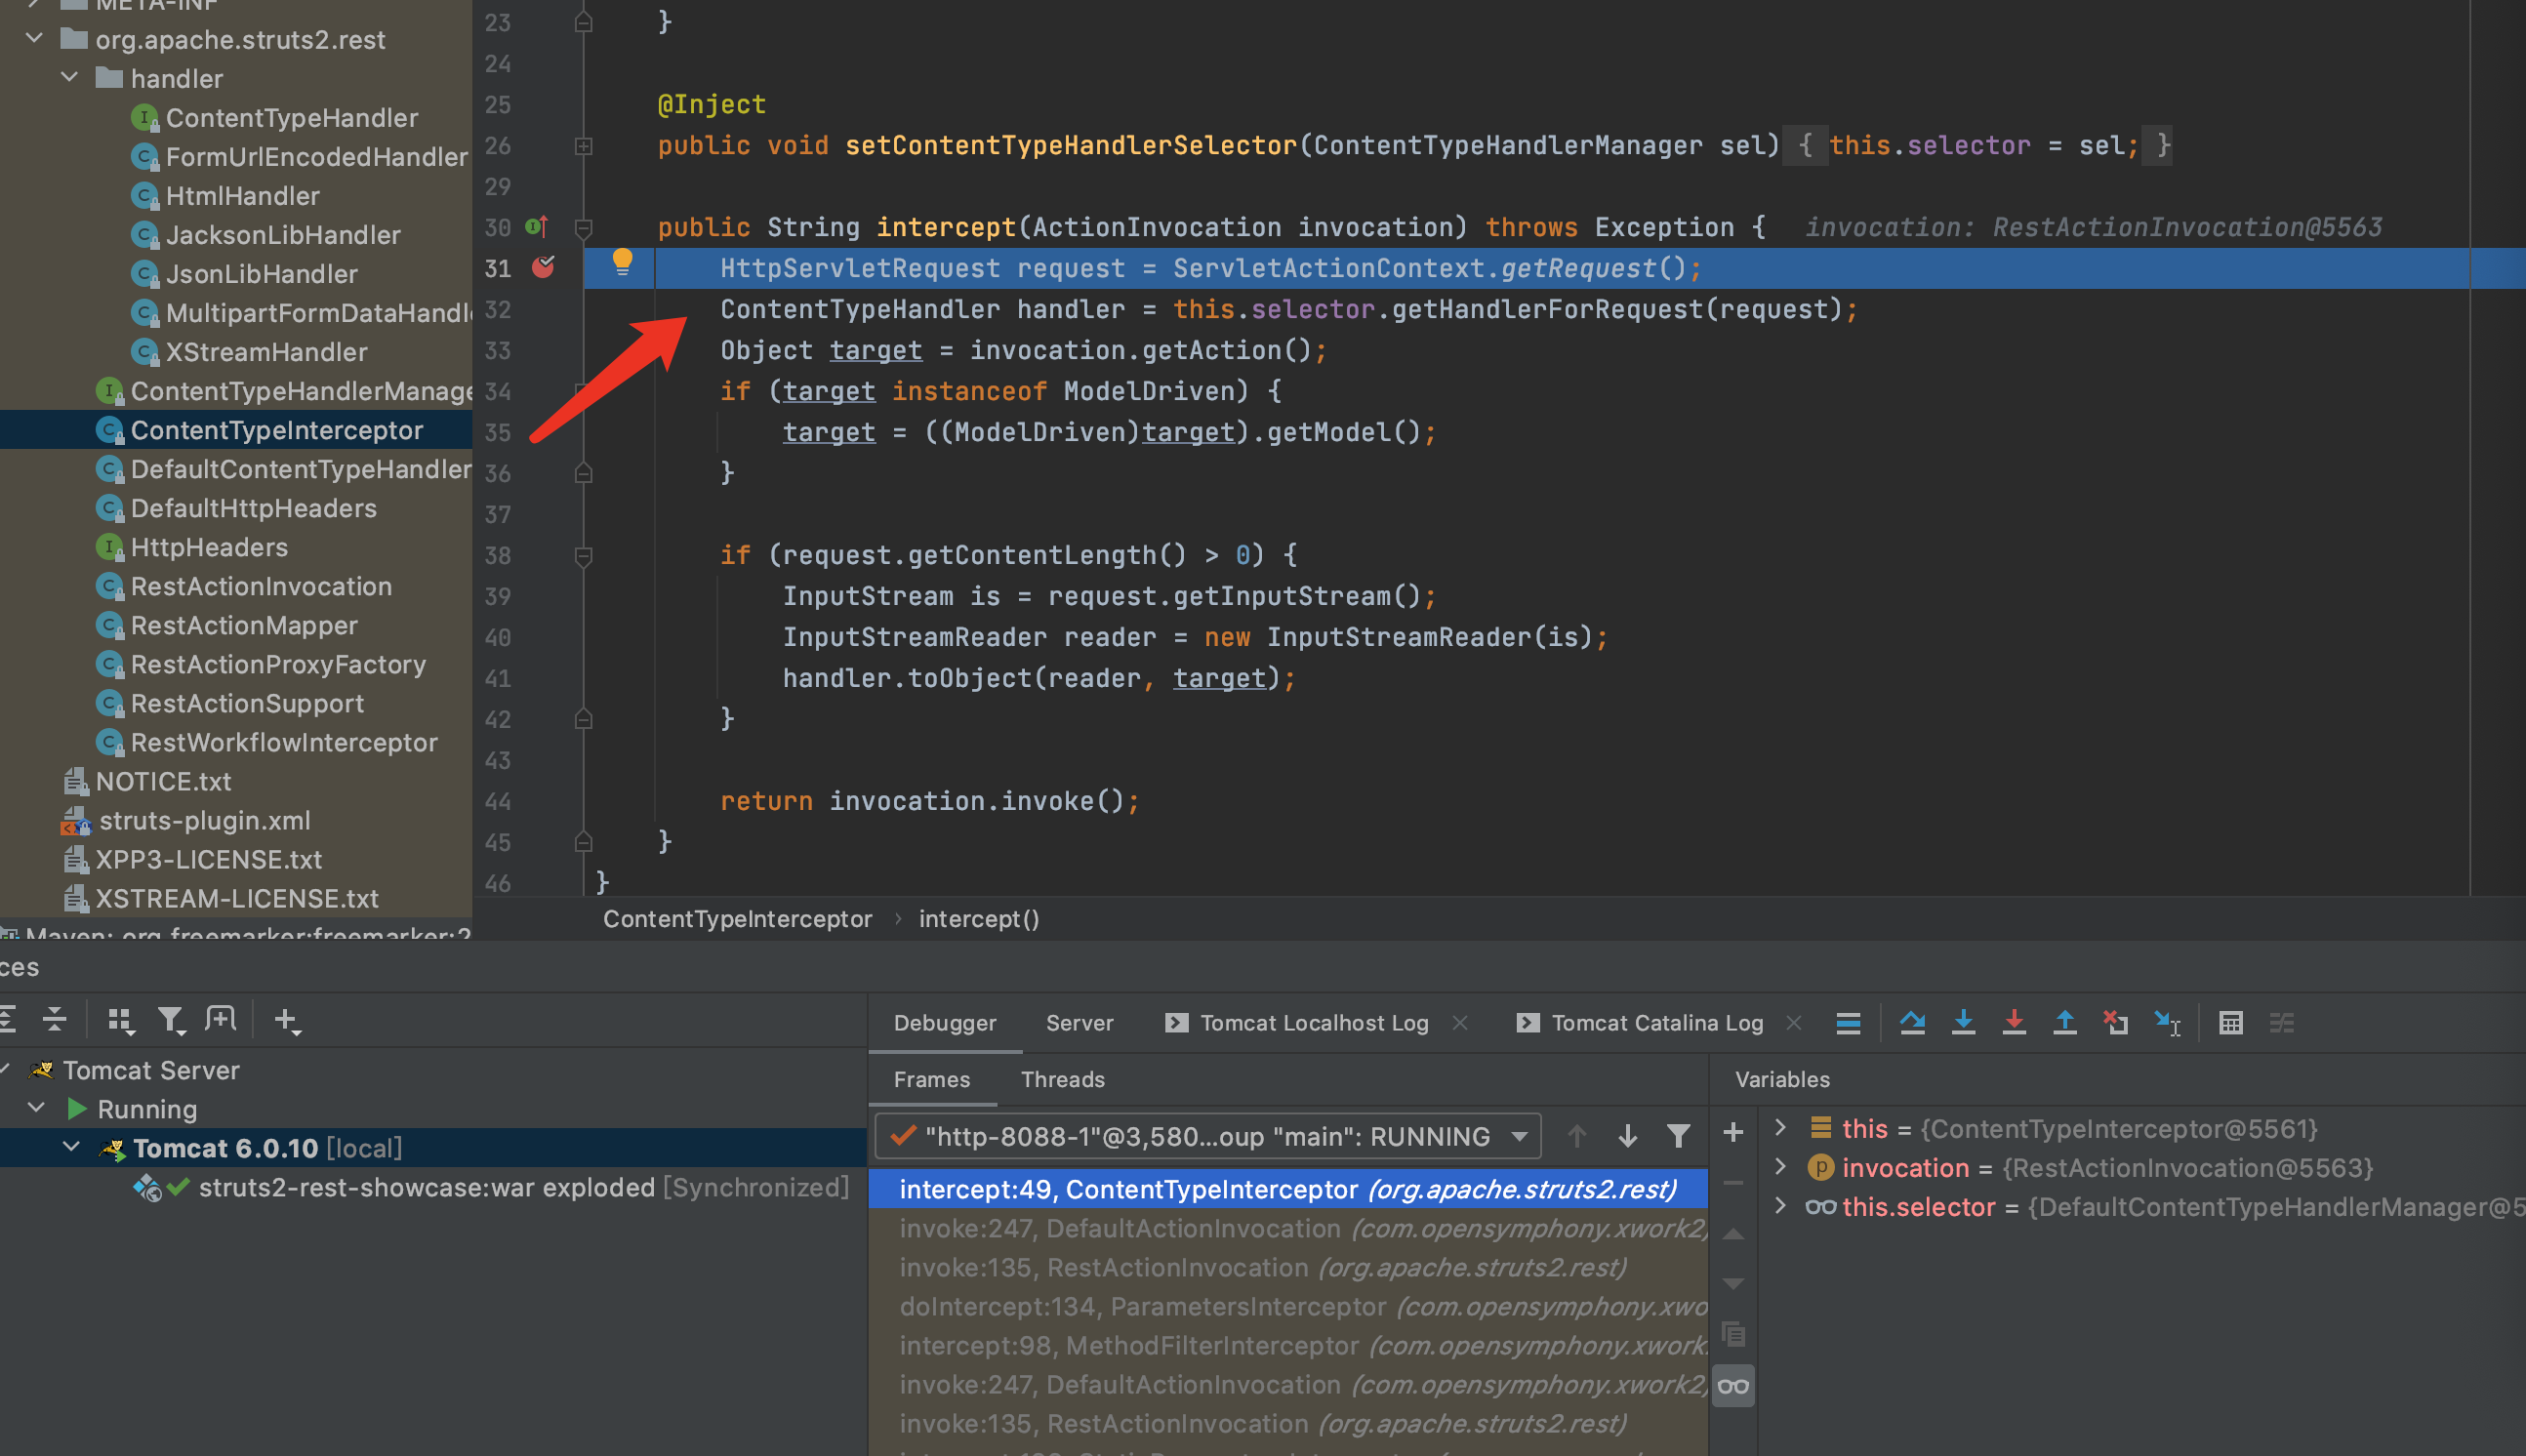This screenshot has height=1456, width=2526.
Task: Click the Duplicate Watch copy icon
Action: 1733,1334
